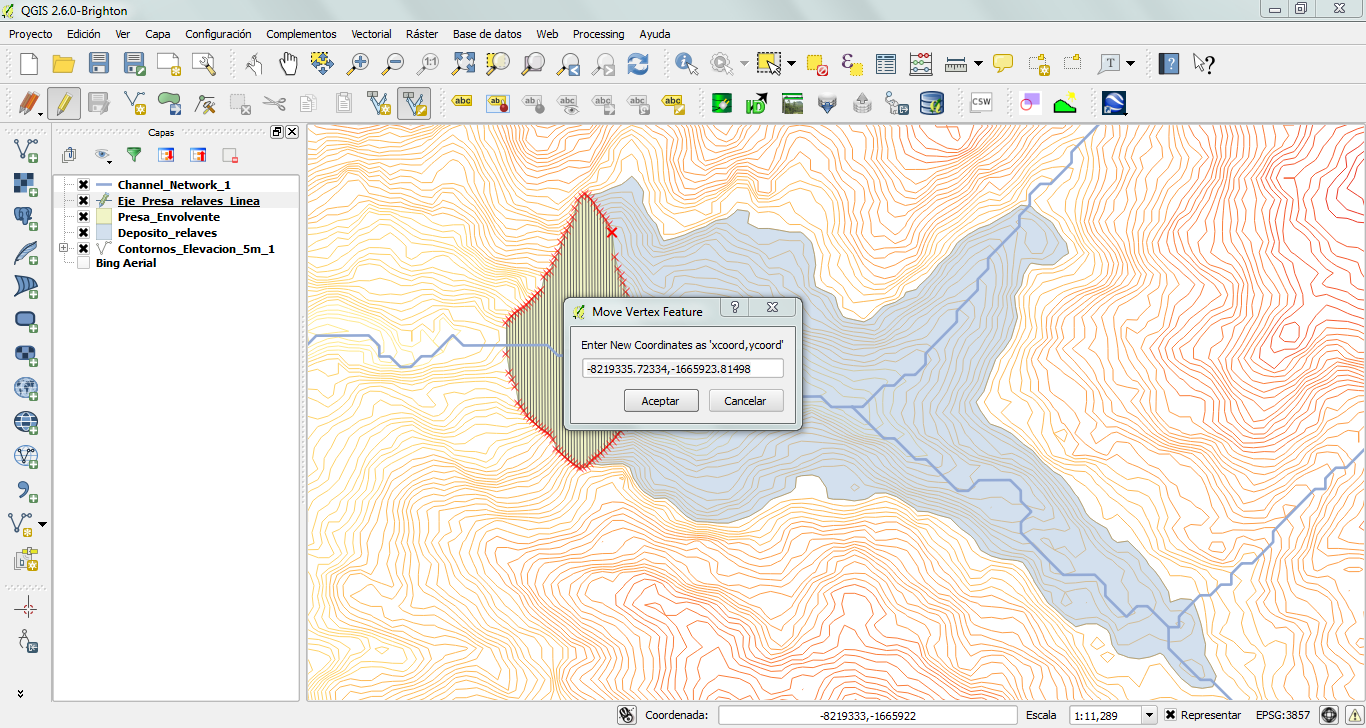Open the measure tool dropdown arrow
The width and height of the screenshot is (1366, 728).
(x=978, y=64)
